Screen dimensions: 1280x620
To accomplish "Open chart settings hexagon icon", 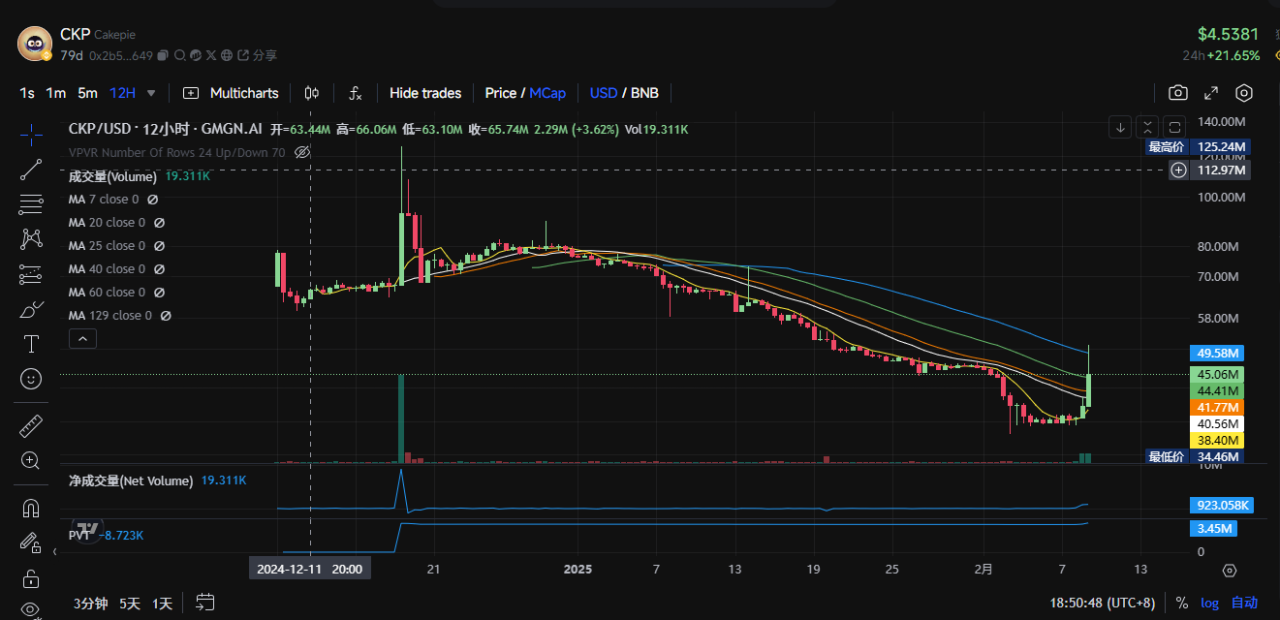I will [x=1244, y=93].
